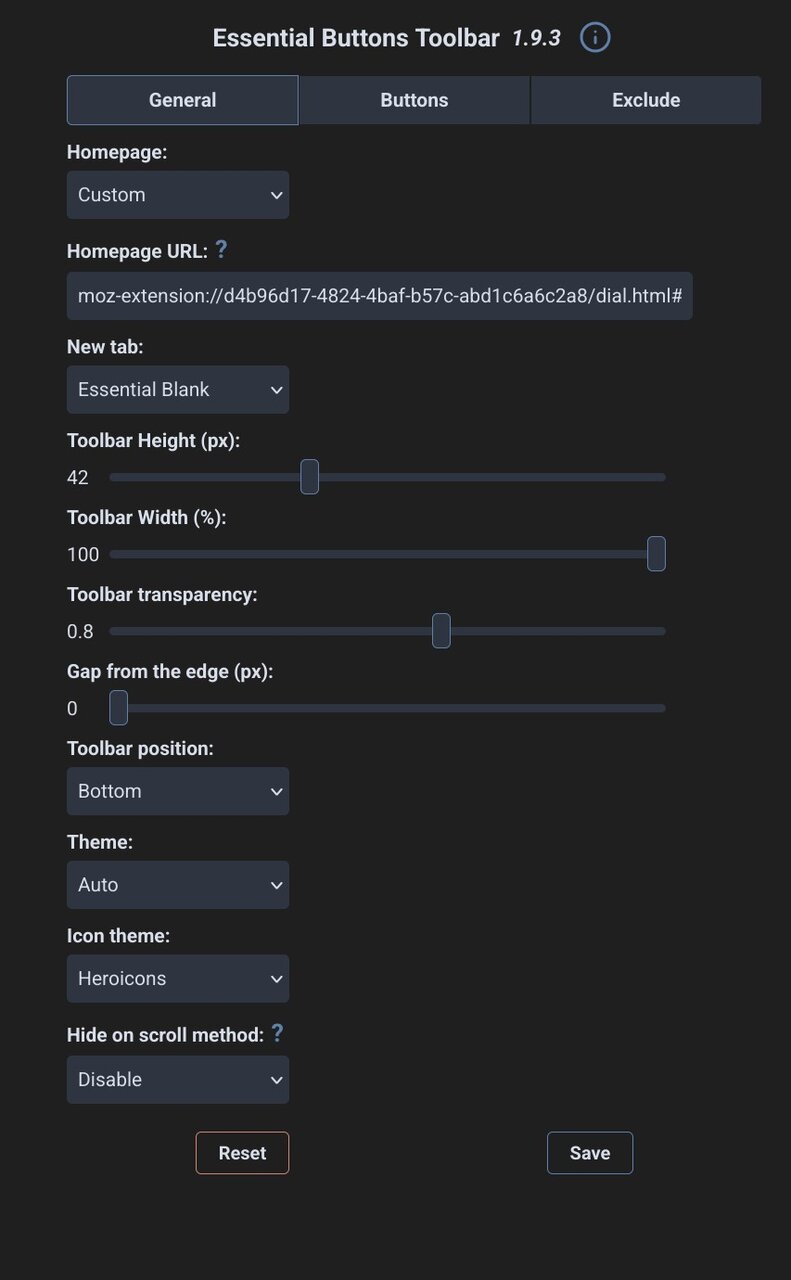791x1280 pixels.
Task: Click the Hide on scroll help icon
Action: pos(278,1033)
